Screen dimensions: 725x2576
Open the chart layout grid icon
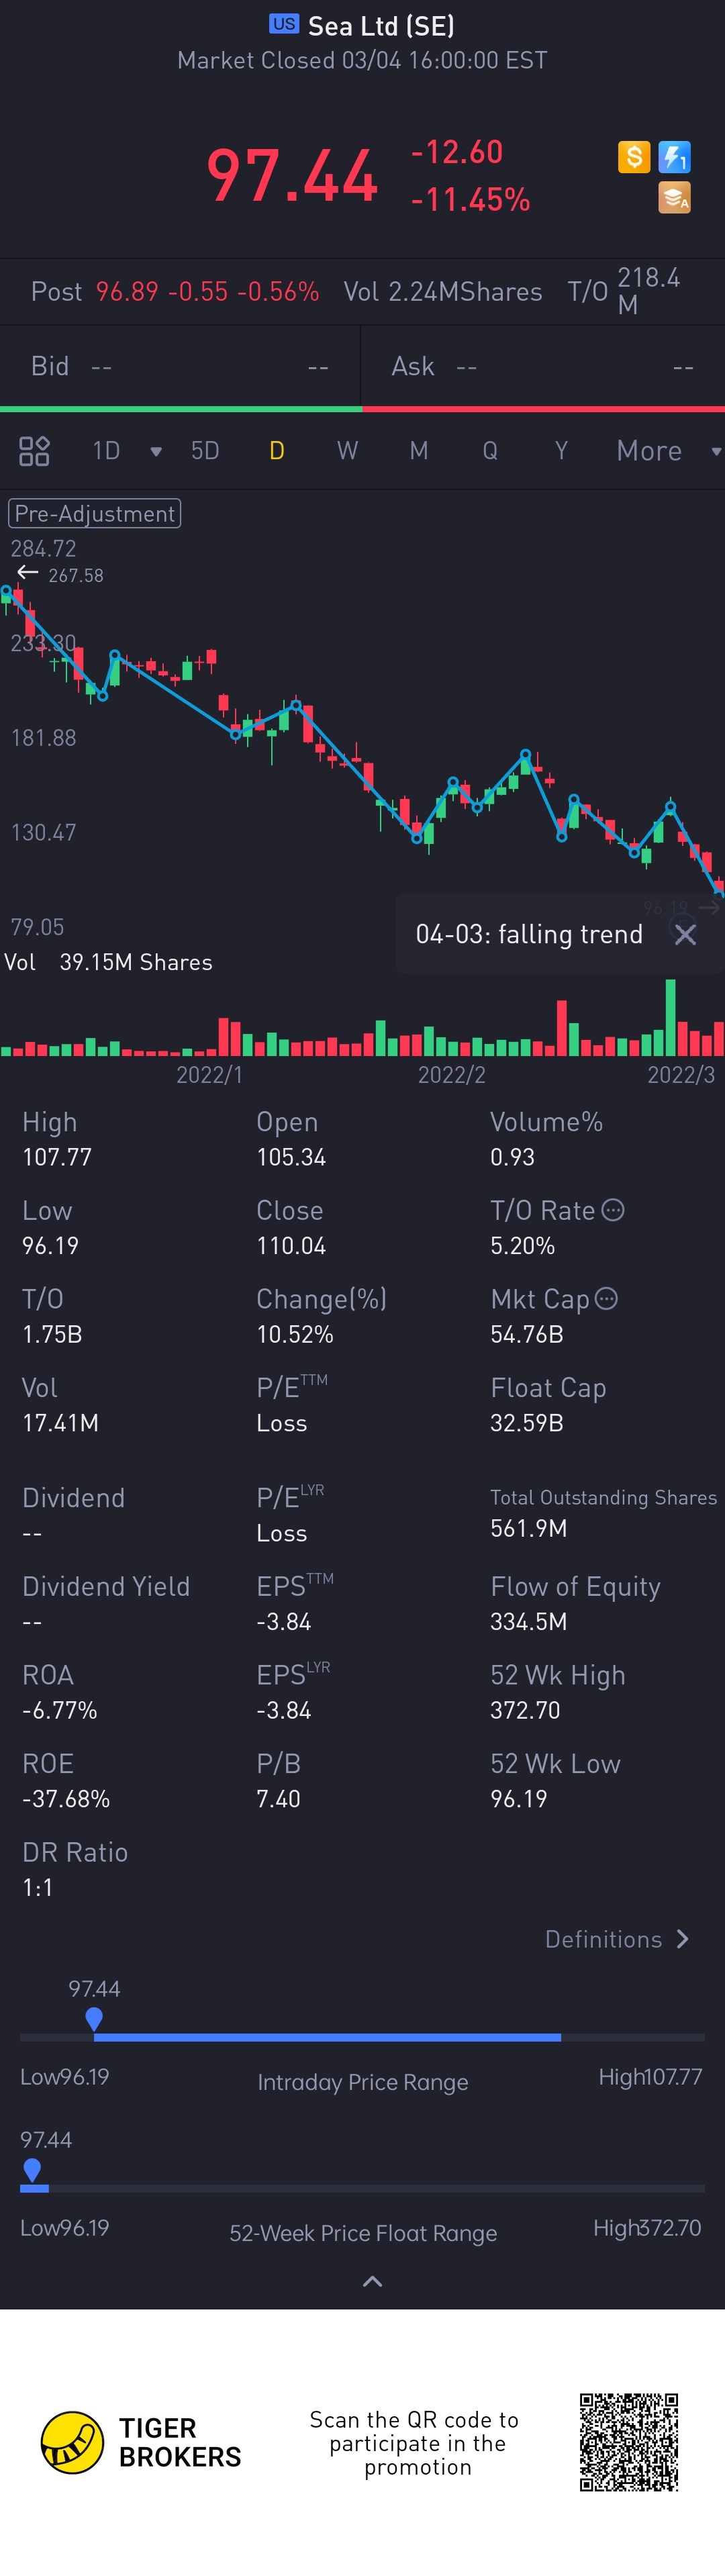coord(34,451)
